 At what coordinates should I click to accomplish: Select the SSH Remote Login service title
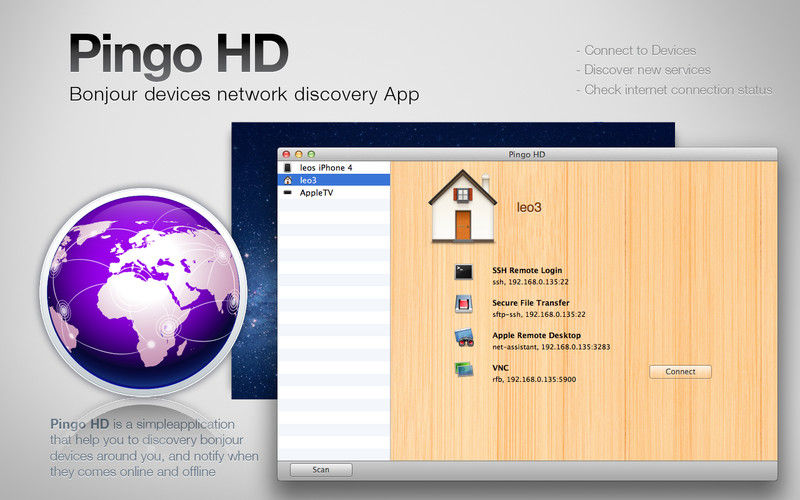527,270
